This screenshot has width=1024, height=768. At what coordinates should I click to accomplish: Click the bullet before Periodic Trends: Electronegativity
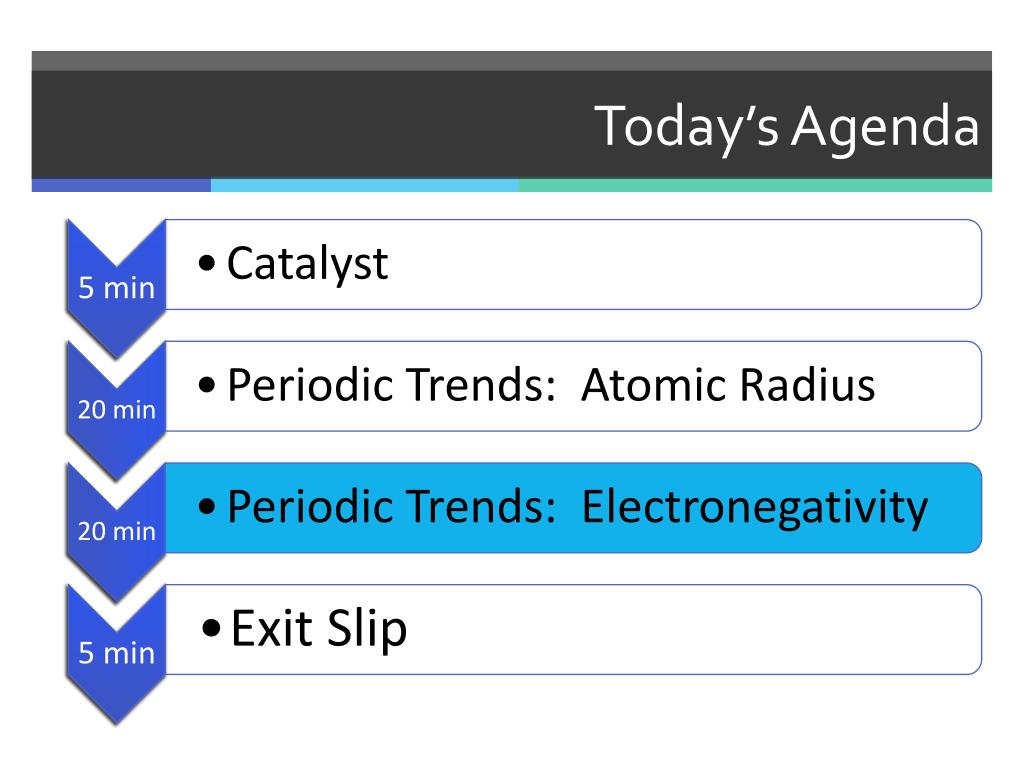click(207, 507)
